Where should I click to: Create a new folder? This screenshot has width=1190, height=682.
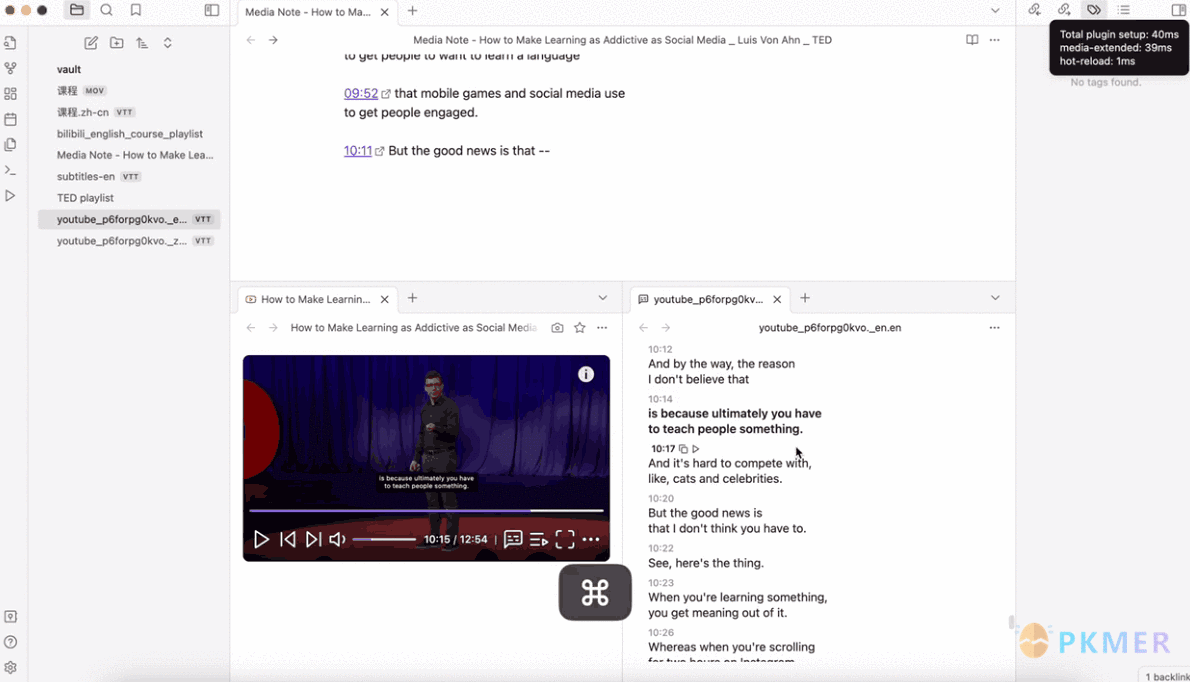click(x=117, y=42)
